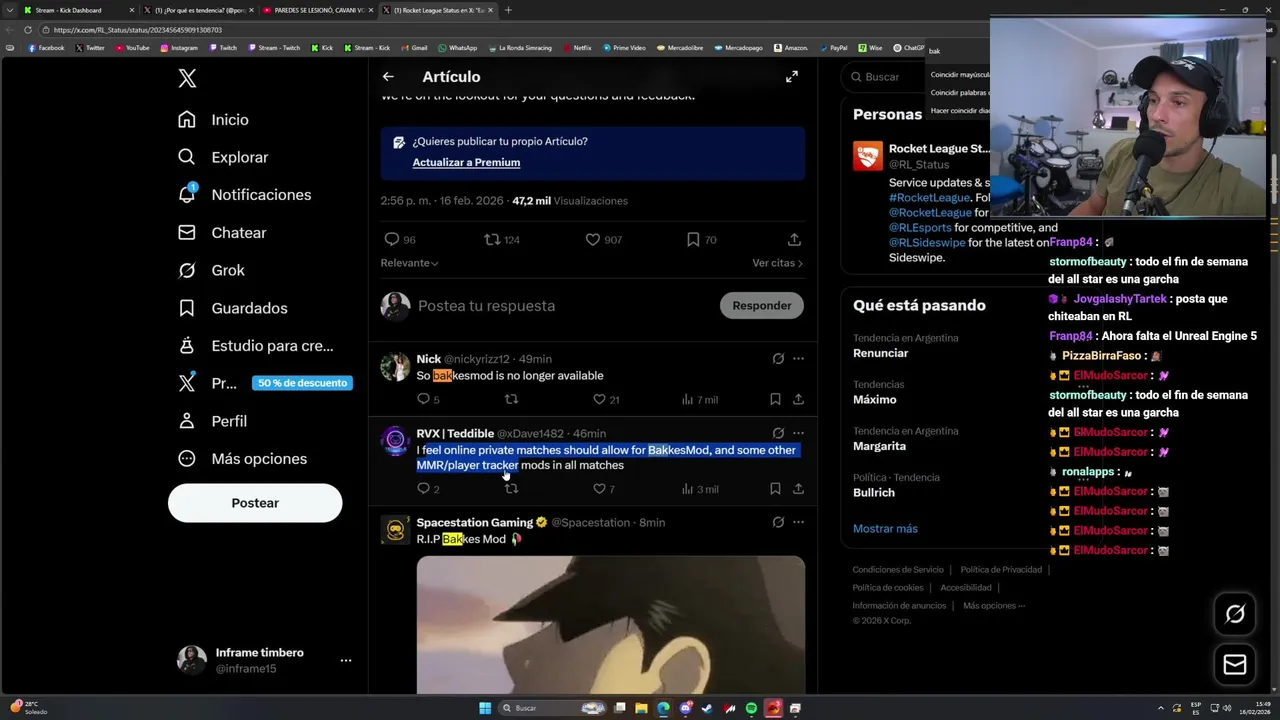Screen dimensions: 1280x720
Task: Open Inicio home from sidebar
Action: (213, 120)
